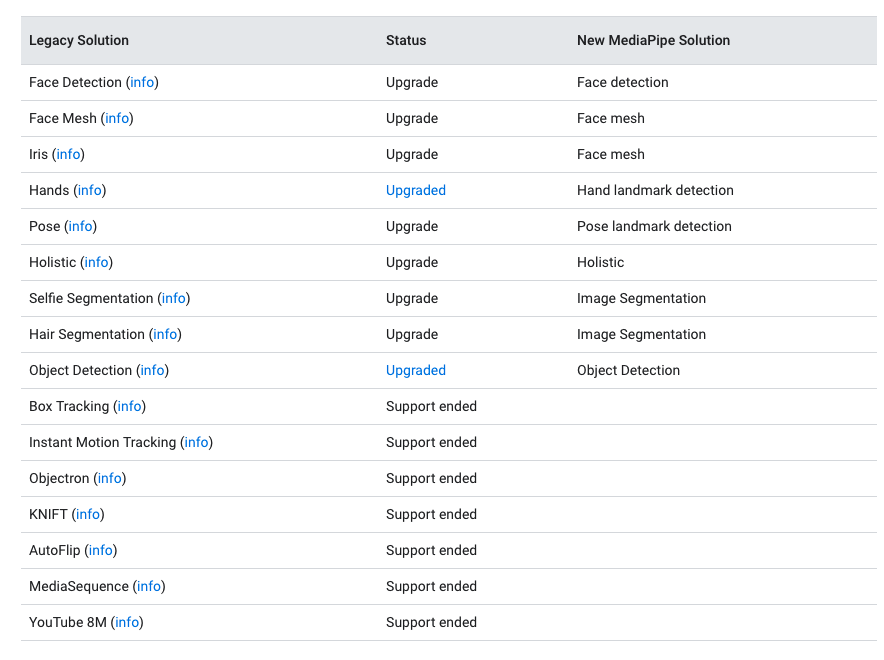This screenshot has width=884, height=660.
Task: Open the info link for Selfie Segmentation
Action: pos(173,298)
